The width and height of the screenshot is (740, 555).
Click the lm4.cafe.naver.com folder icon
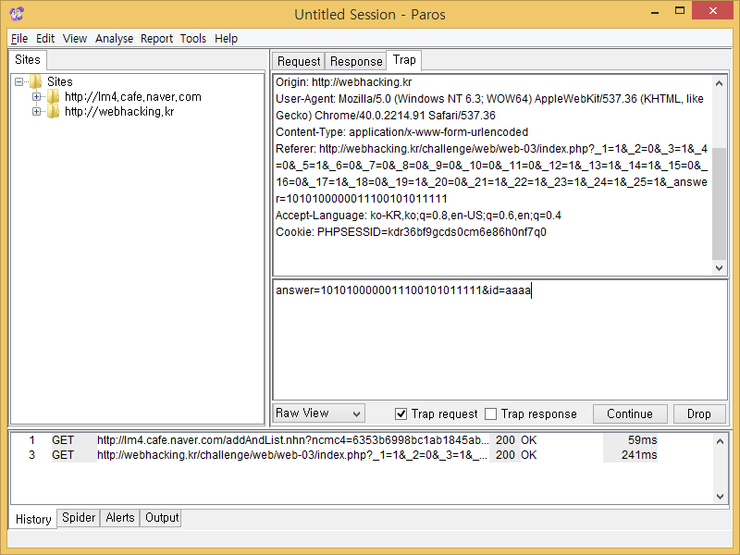53,97
